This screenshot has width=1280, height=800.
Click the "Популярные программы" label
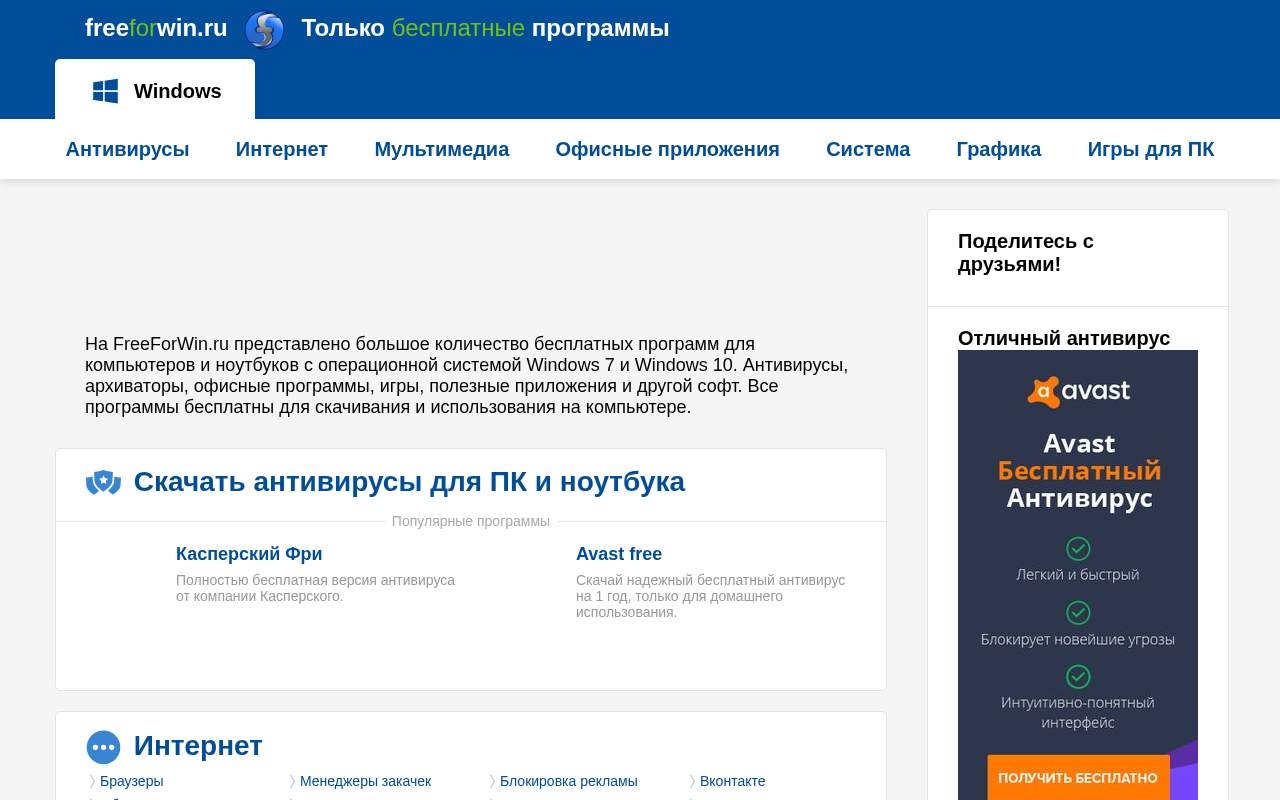pyautogui.click(x=471, y=521)
